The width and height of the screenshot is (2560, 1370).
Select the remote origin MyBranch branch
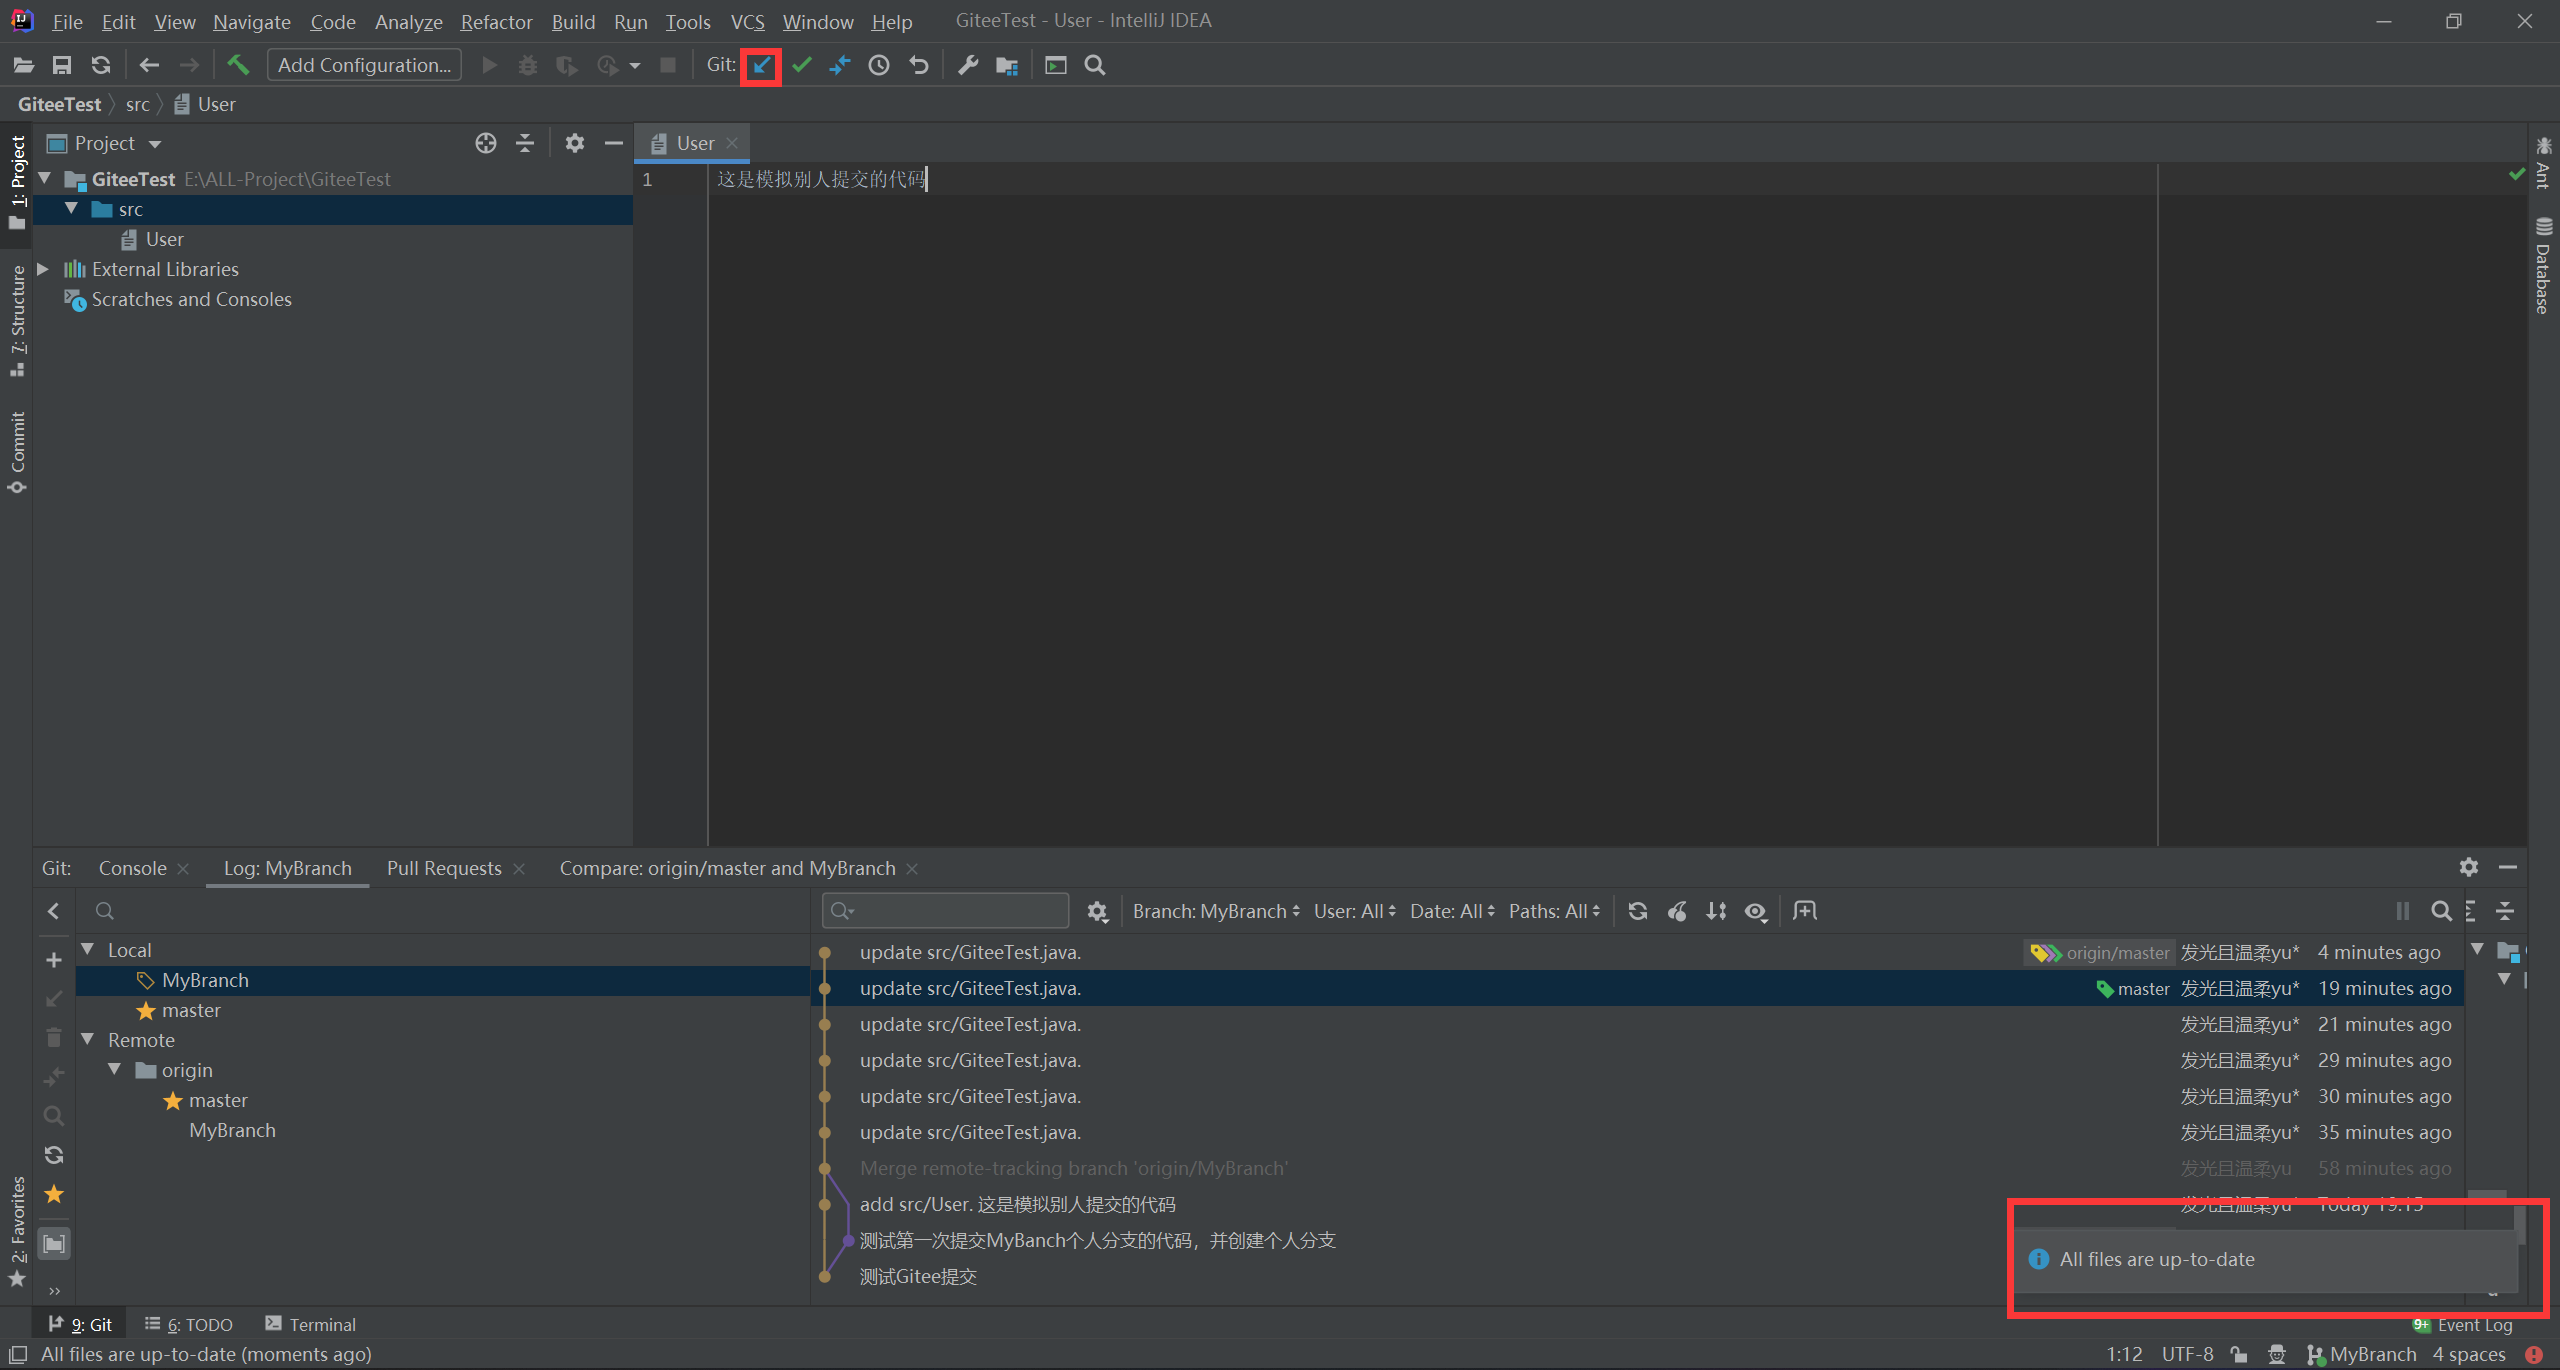click(x=232, y=1130)
